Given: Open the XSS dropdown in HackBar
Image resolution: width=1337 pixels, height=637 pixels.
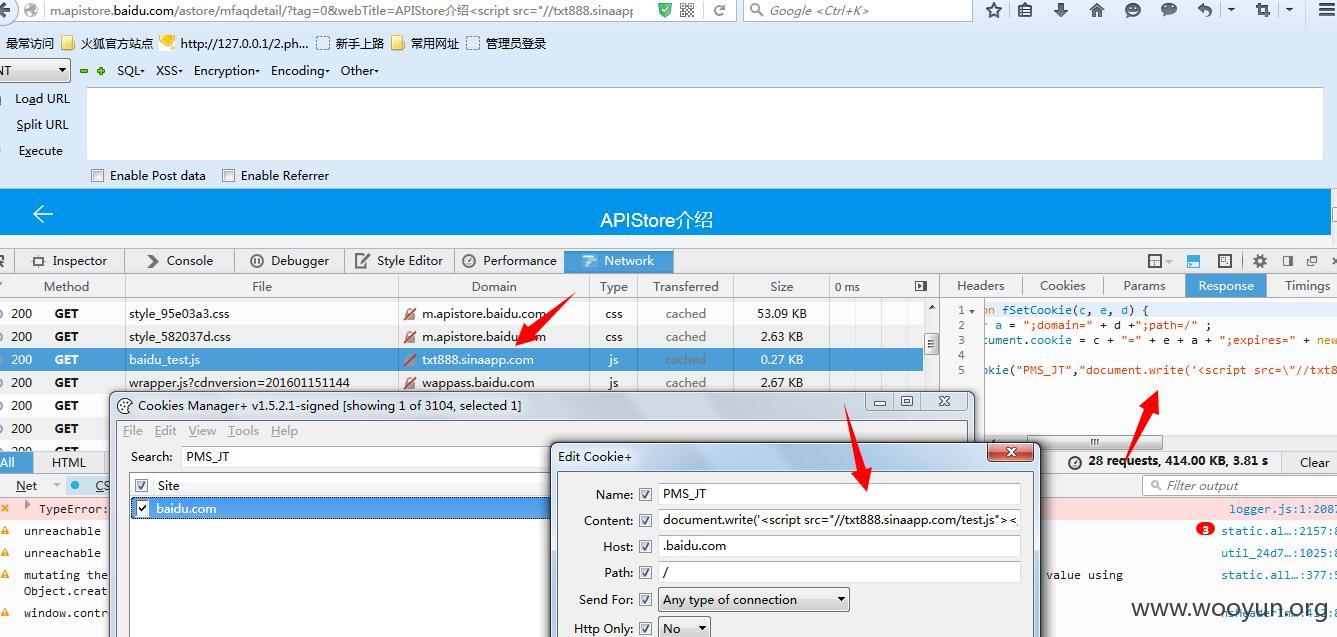Looking at the screenshot, I should (169, 71).
